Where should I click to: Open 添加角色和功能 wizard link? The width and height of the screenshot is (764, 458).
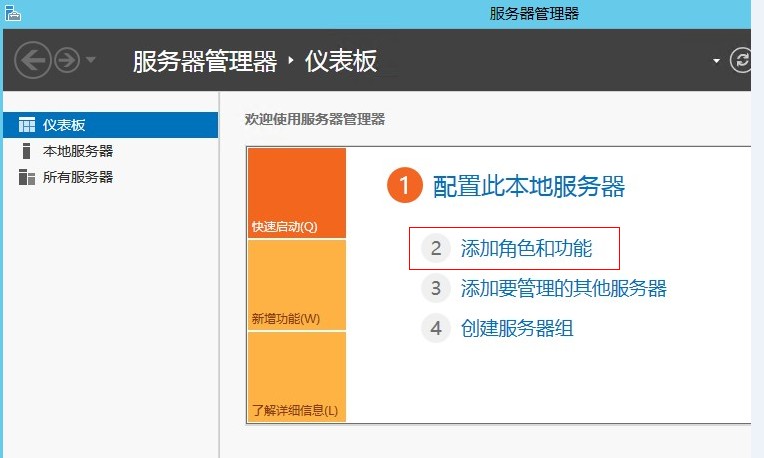pos(526,248)
